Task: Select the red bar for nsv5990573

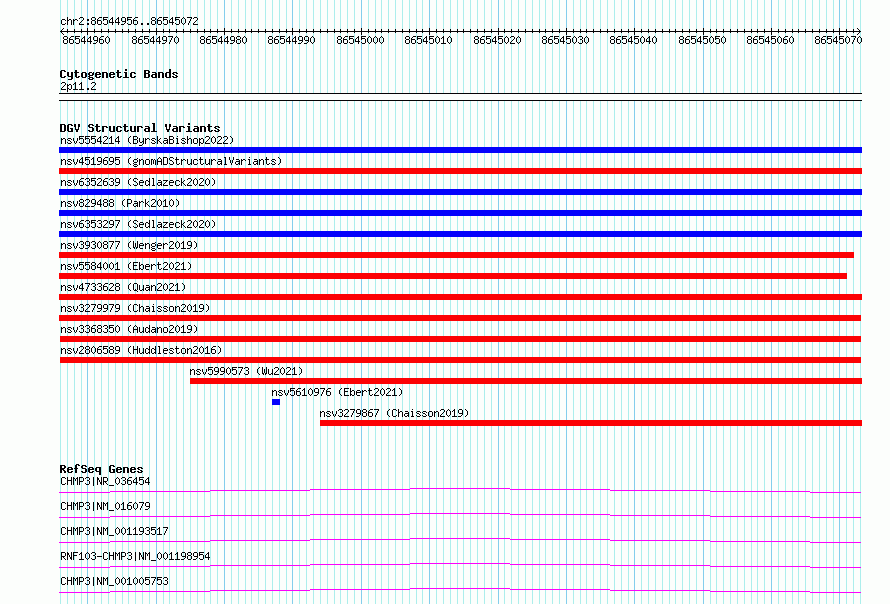Action: (x=526, y=381)
